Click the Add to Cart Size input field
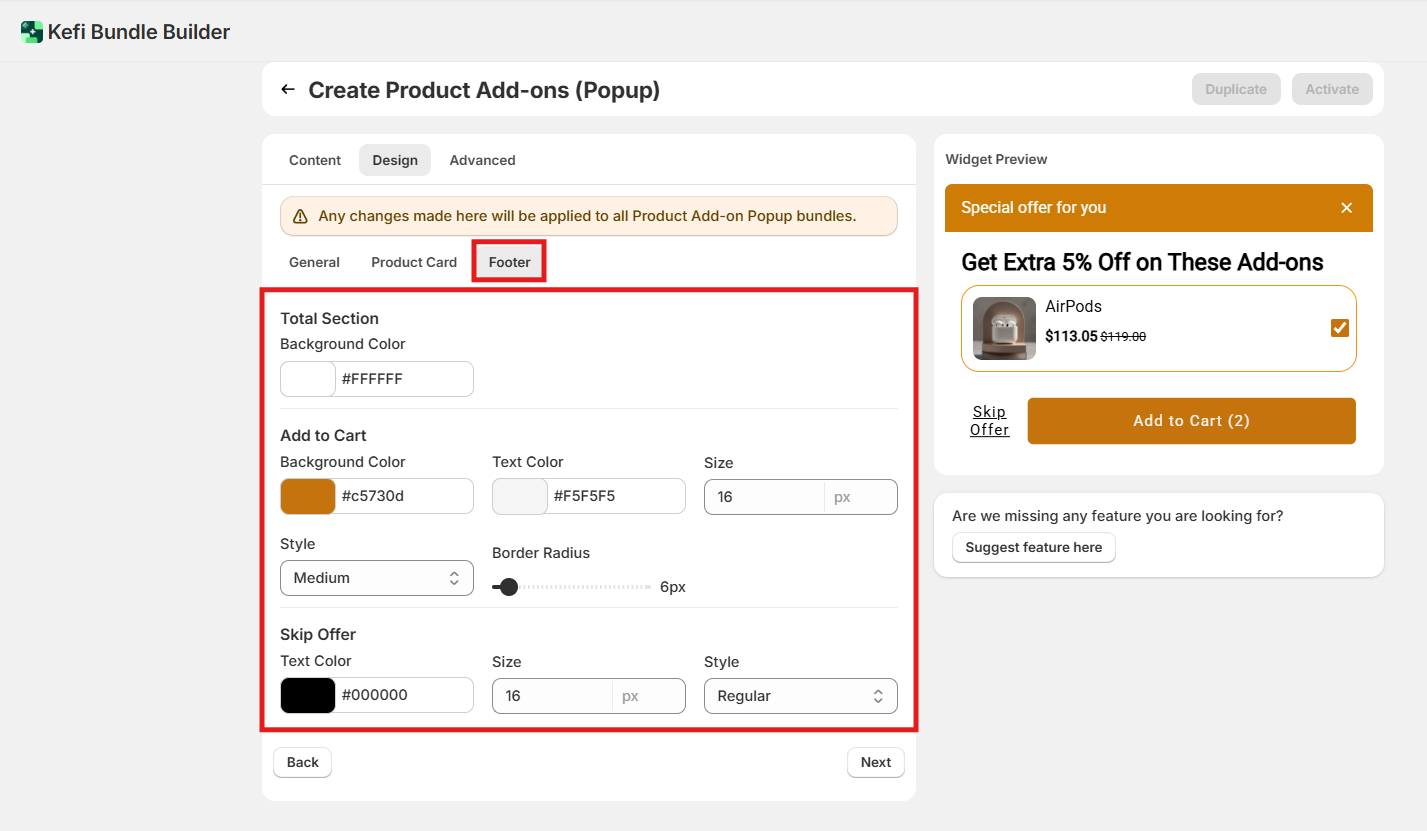 pyautogui.click(x=764, y=497)
